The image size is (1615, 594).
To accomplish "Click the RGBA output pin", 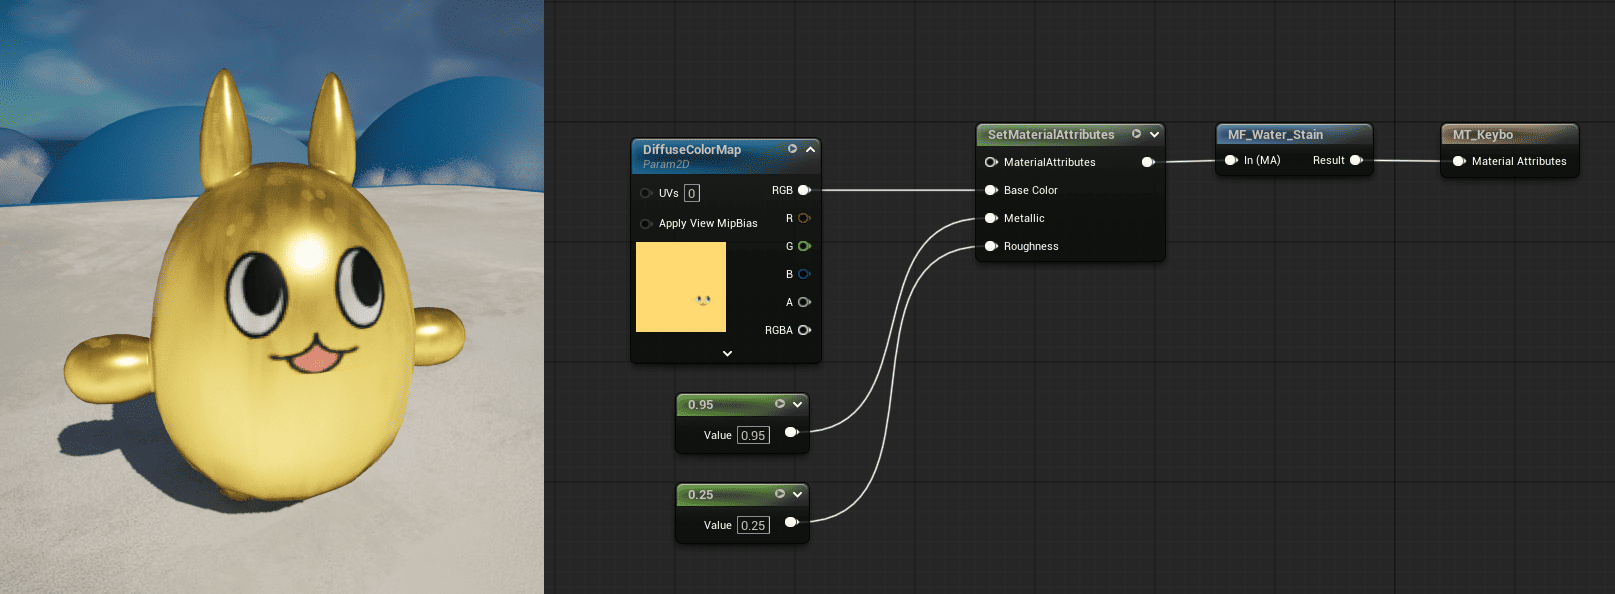I will (x=803, y=330).
